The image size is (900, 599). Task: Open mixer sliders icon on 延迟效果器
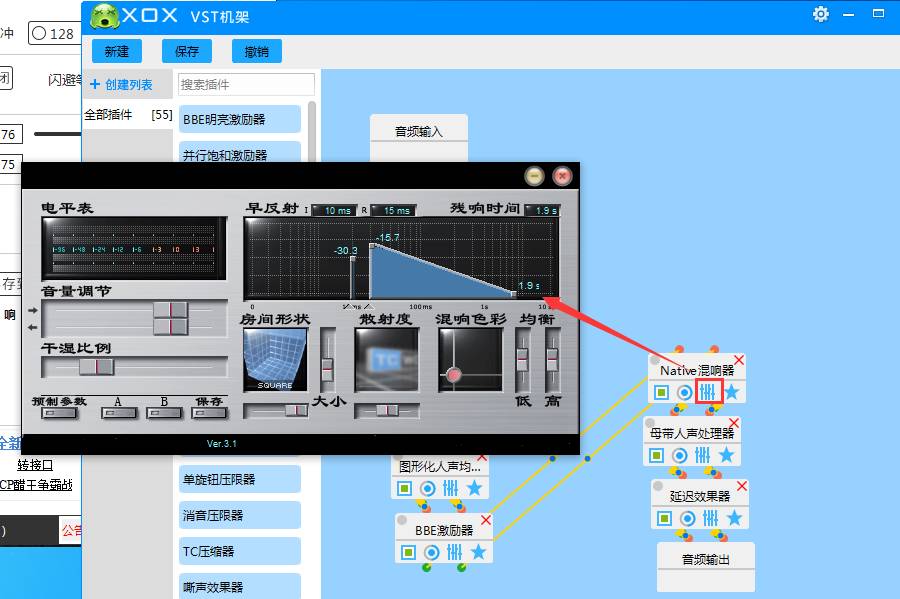[711, 519]
